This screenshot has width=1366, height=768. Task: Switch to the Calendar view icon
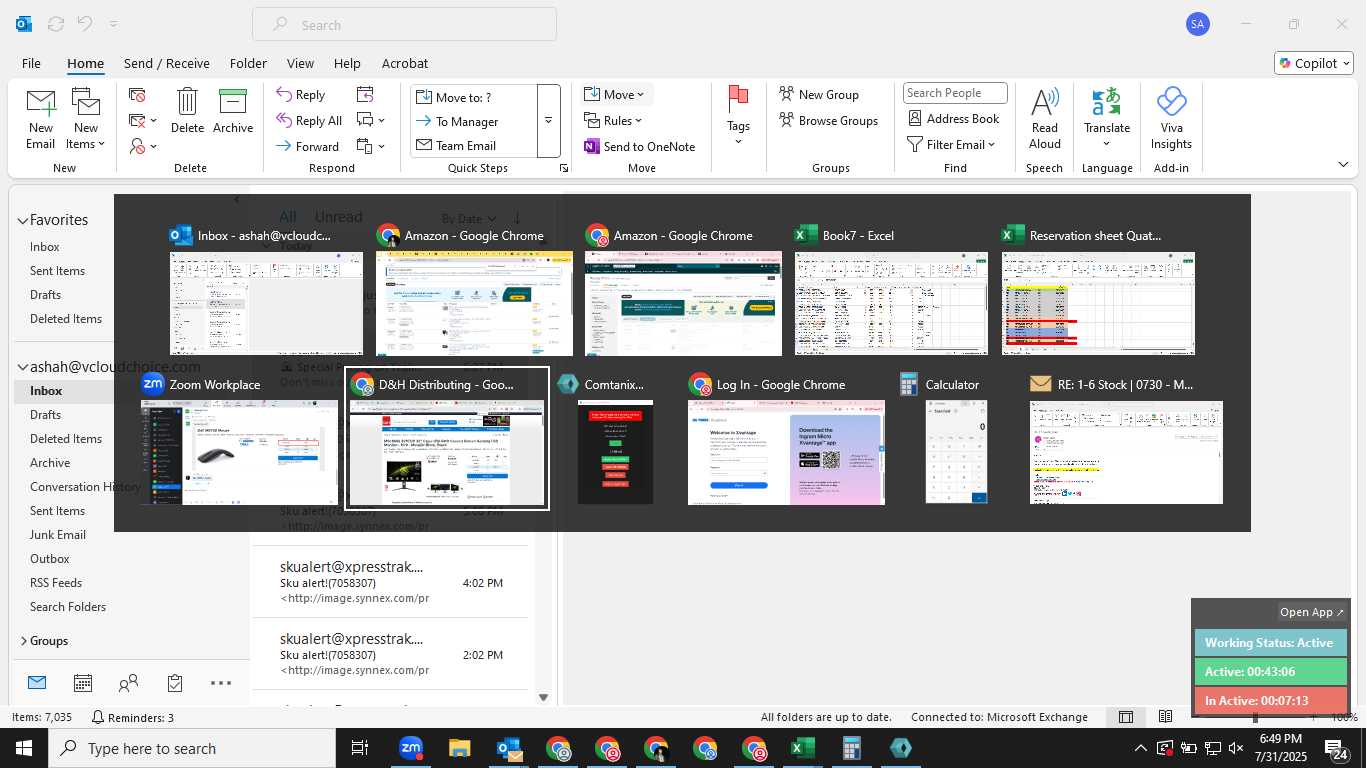[x=83, y=683]
